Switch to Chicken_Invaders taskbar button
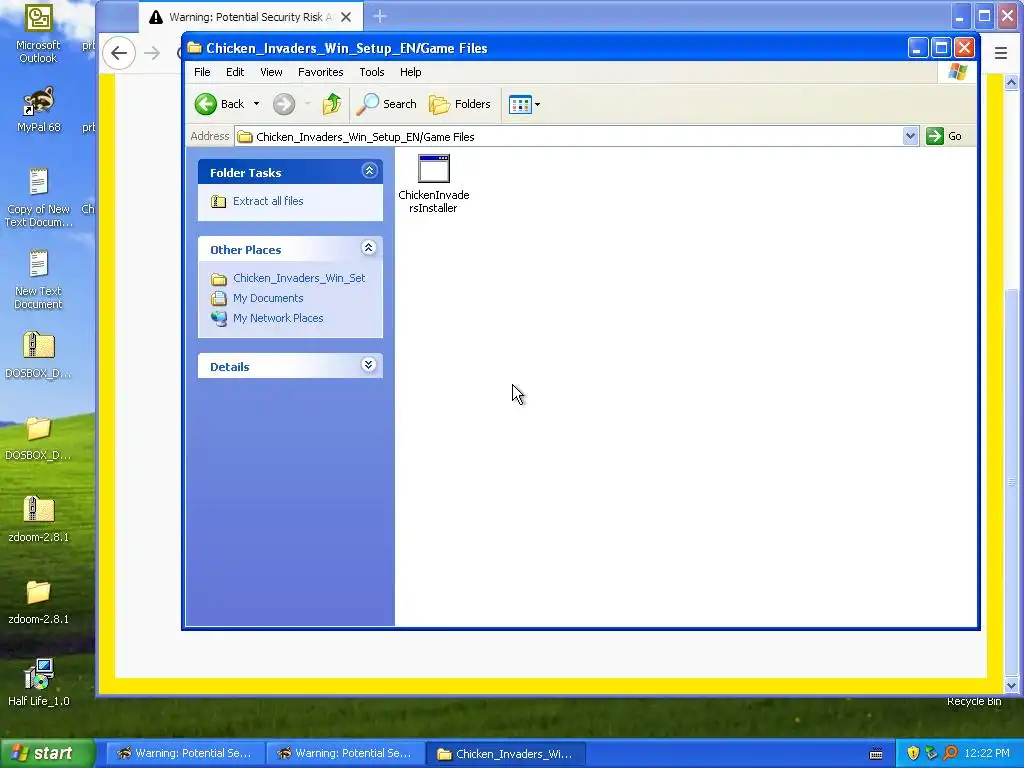 tap(505, 753)
